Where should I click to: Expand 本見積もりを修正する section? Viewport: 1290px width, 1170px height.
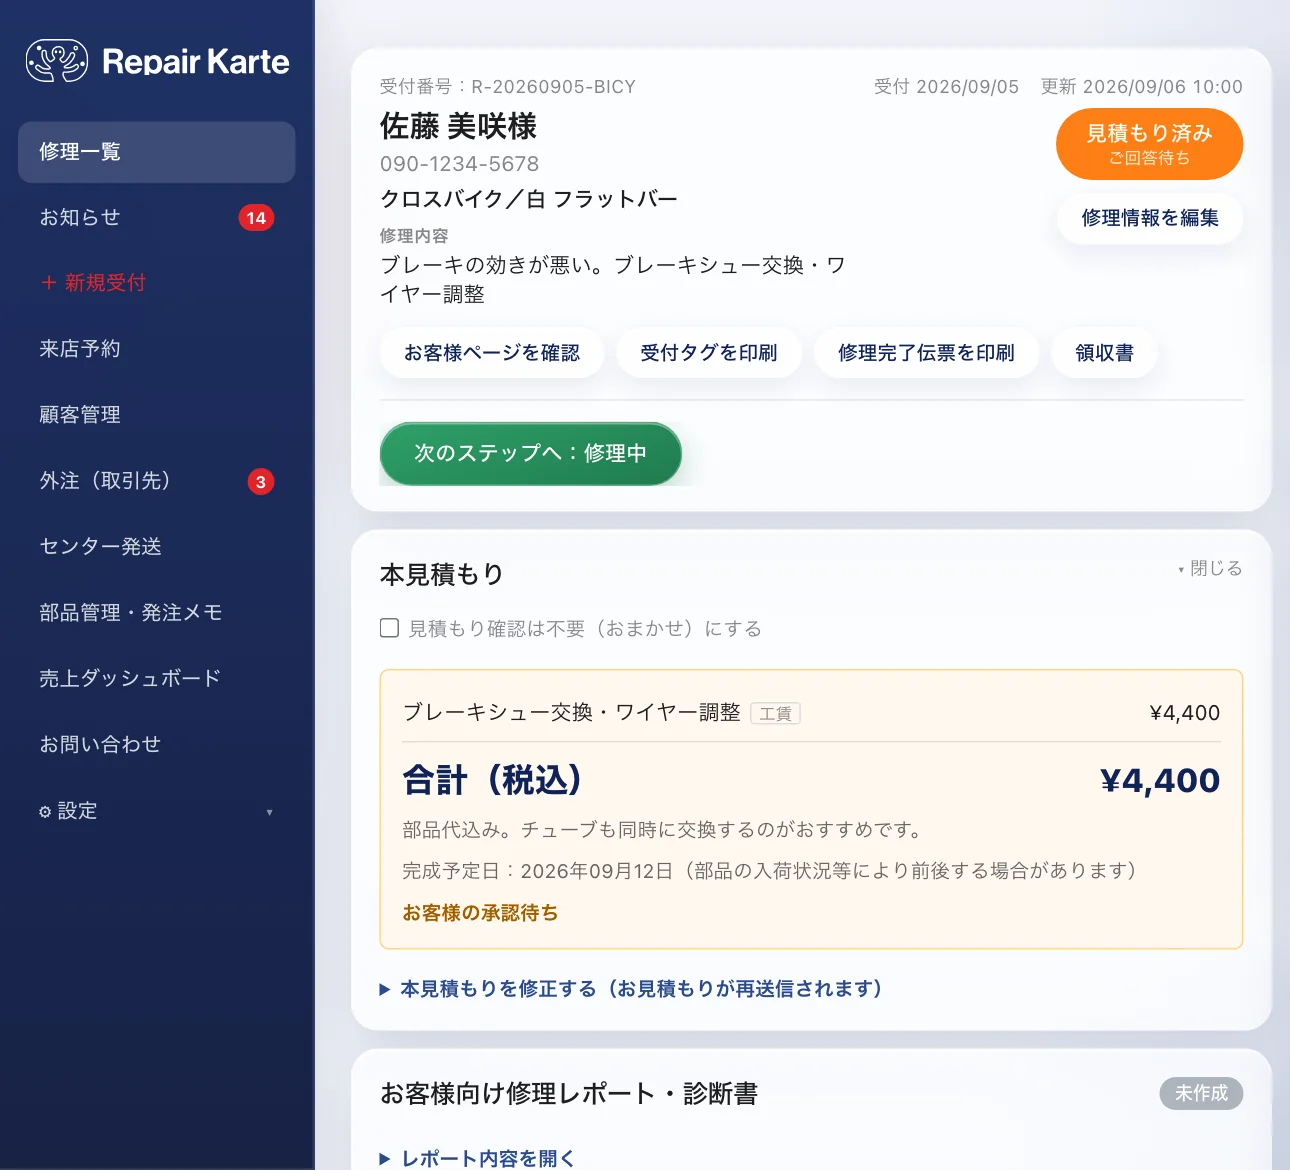(x=631, y=989)
